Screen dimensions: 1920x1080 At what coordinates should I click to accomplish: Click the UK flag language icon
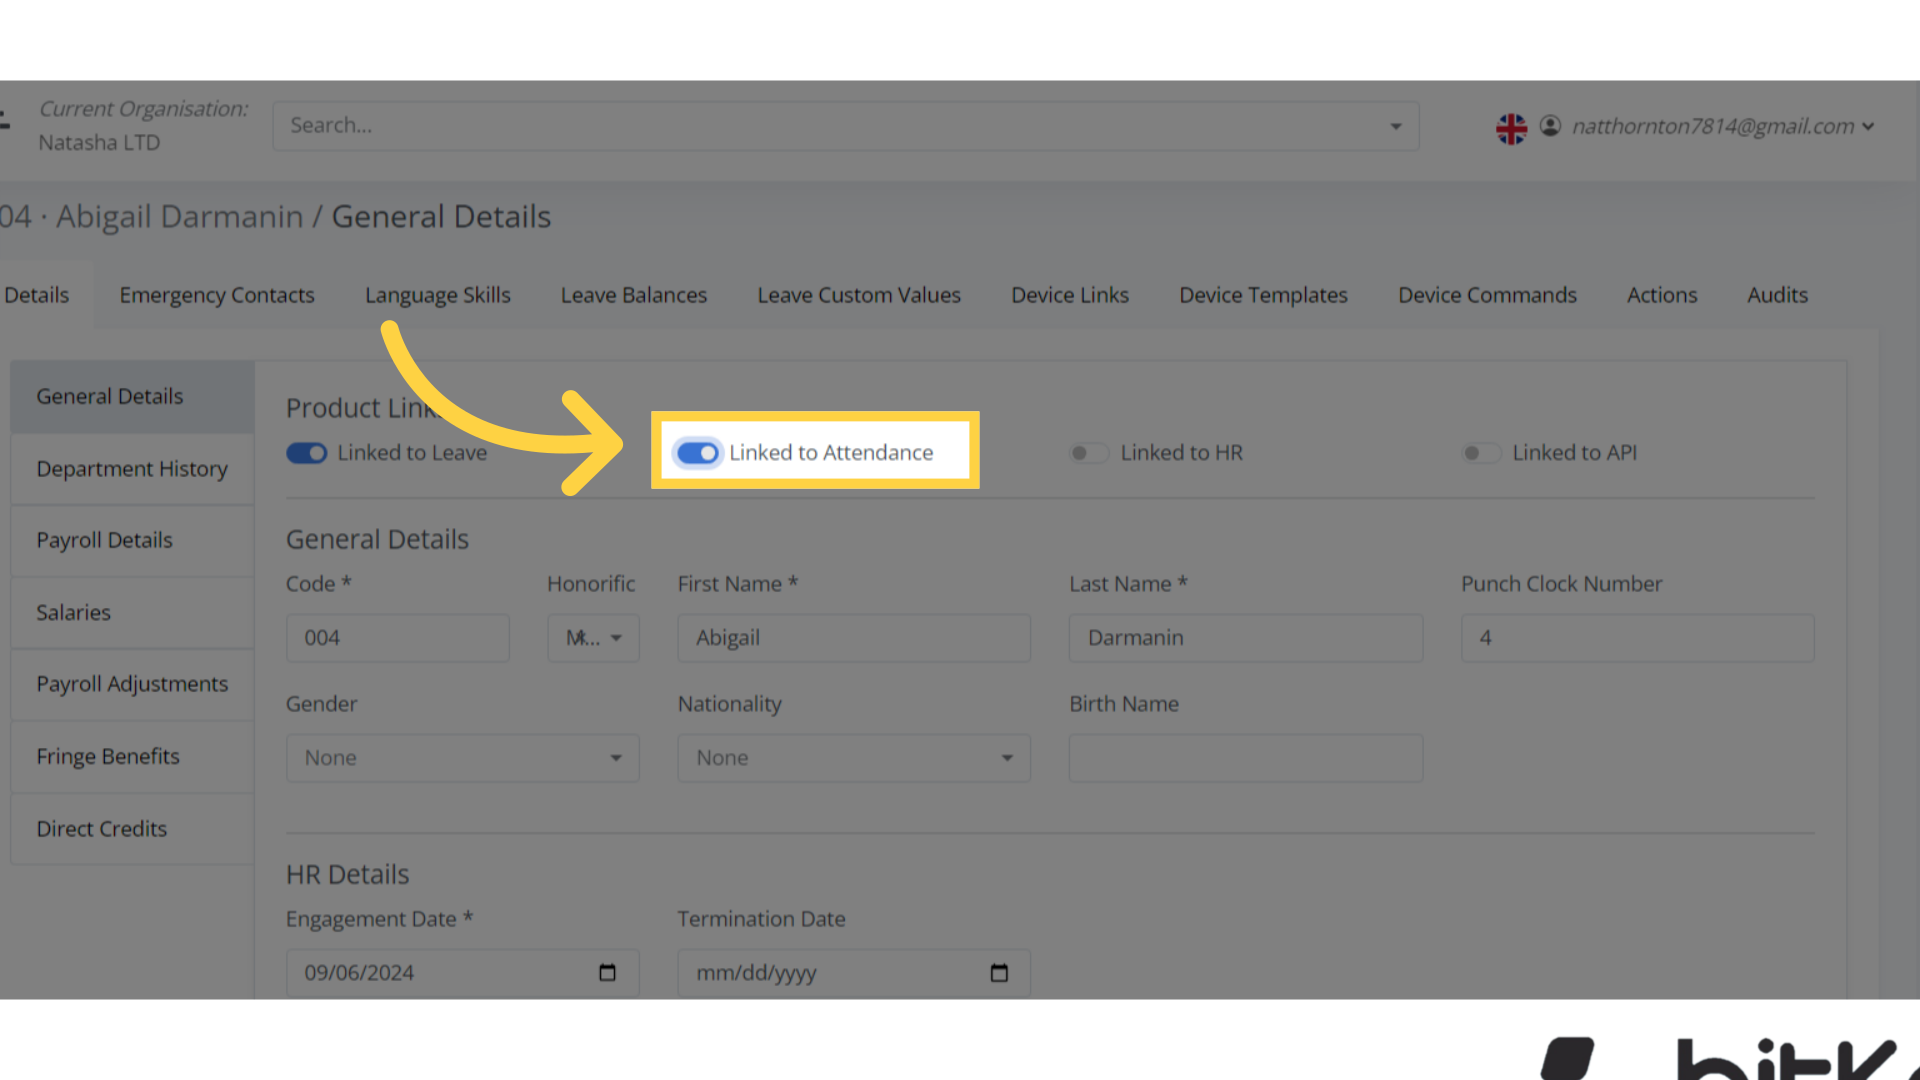point(1511,127)
